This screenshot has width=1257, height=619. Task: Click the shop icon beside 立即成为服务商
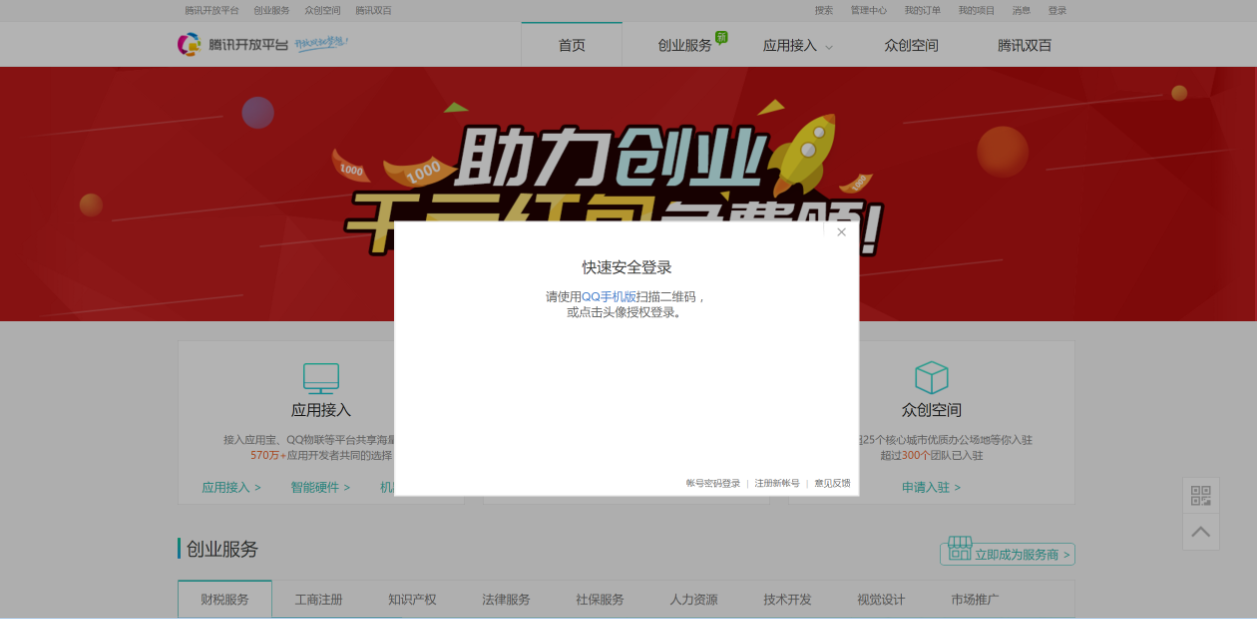pos(960,548)
